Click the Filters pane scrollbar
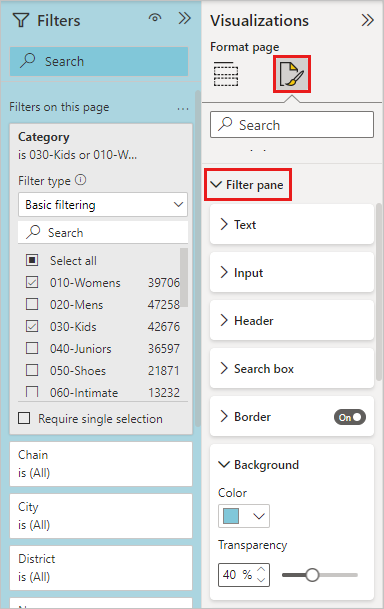Viewport: 384px width, 609px height. pyautogui.click(x=198, y=258)
